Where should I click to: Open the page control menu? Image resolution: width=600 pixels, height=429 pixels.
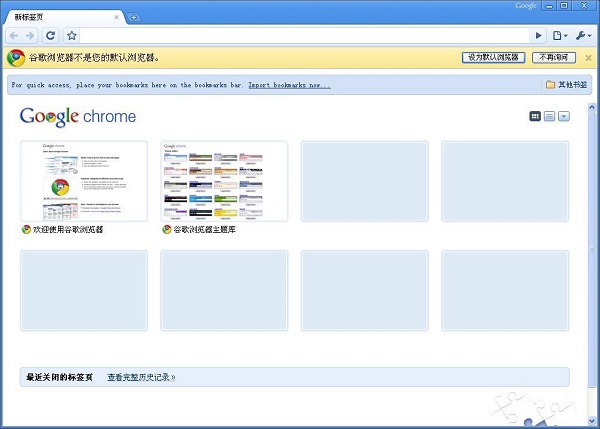560,36
